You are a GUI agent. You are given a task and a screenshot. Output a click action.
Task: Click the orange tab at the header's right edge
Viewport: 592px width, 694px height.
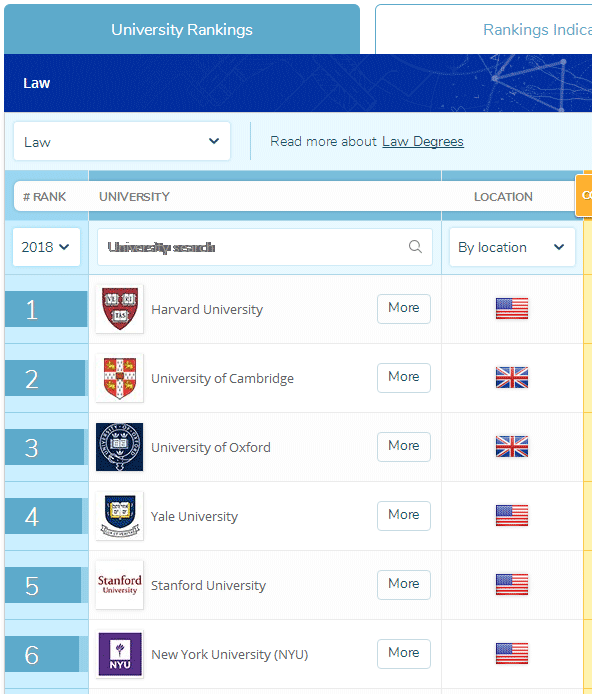click(x=584, y=195)
